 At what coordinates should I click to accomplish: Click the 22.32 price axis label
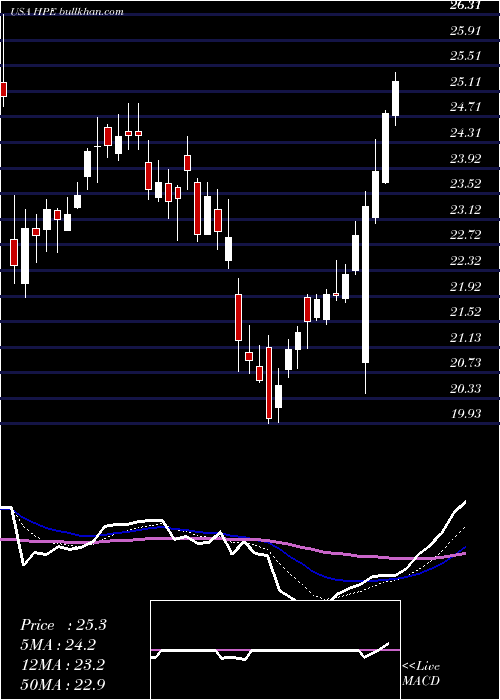[467, 261]
